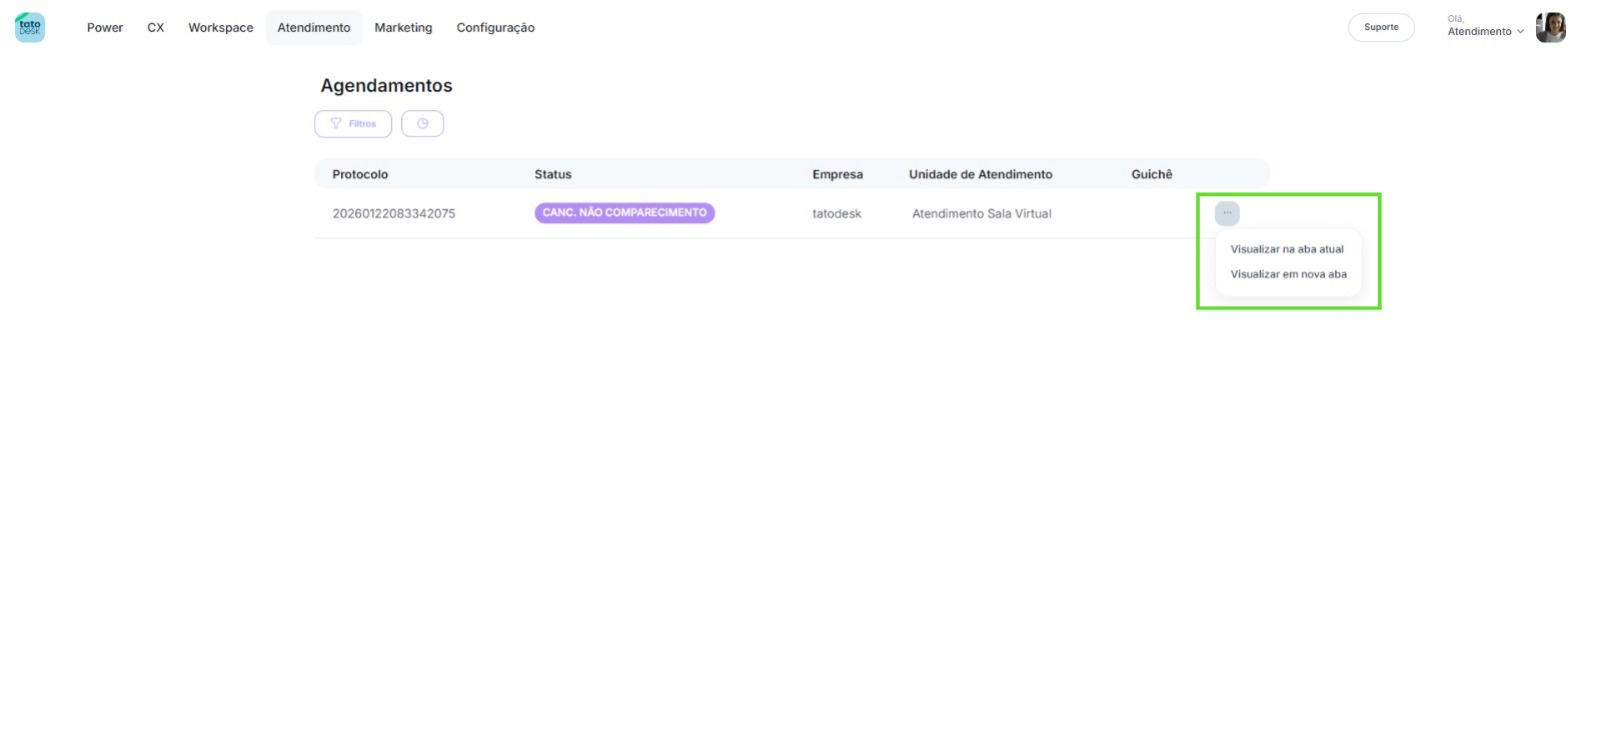Viewport: 1599px width, 753px height.
Task: Select Visualizar na aba atual
Action: click(x=1286, y=249)
